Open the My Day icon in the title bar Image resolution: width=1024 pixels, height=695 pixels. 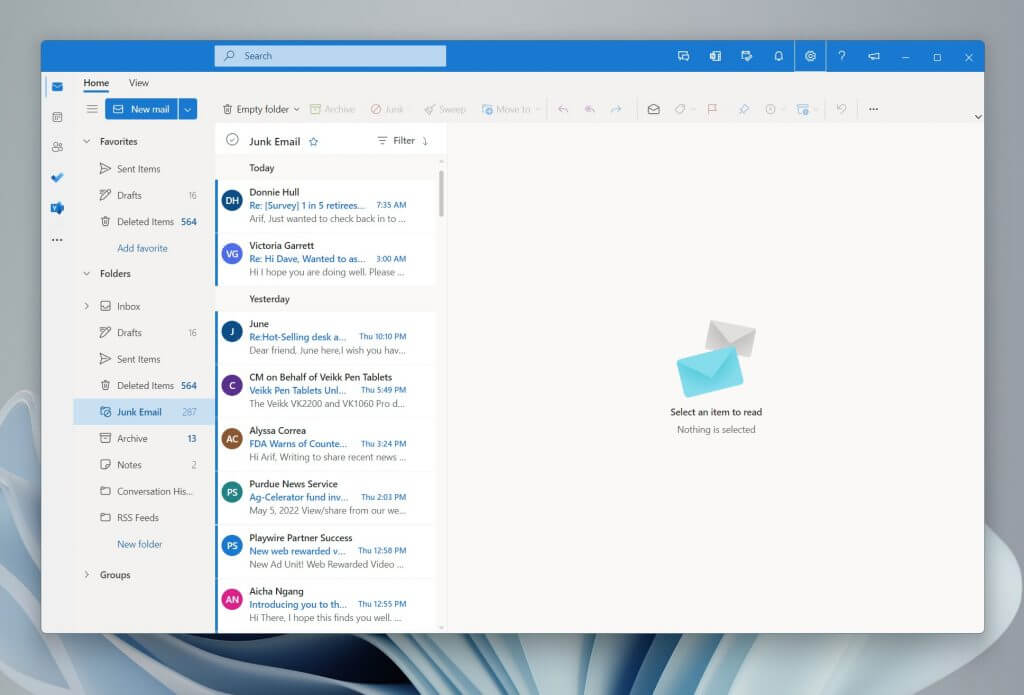[x=746, y=56]
